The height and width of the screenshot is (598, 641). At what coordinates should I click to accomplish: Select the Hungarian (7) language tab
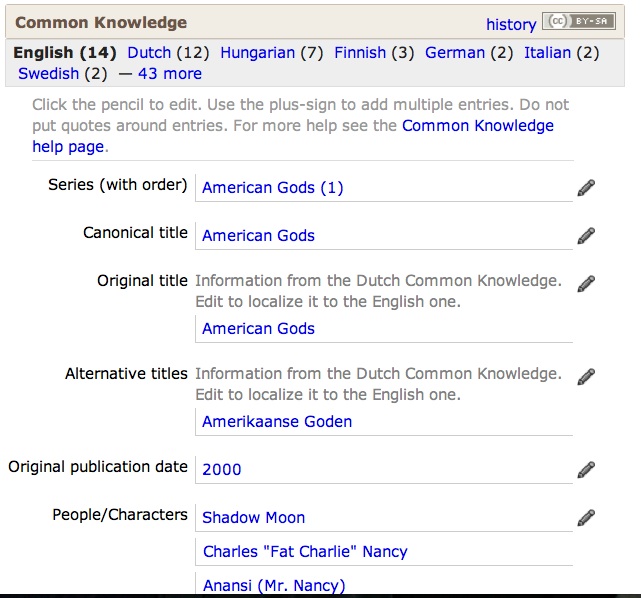258,53
